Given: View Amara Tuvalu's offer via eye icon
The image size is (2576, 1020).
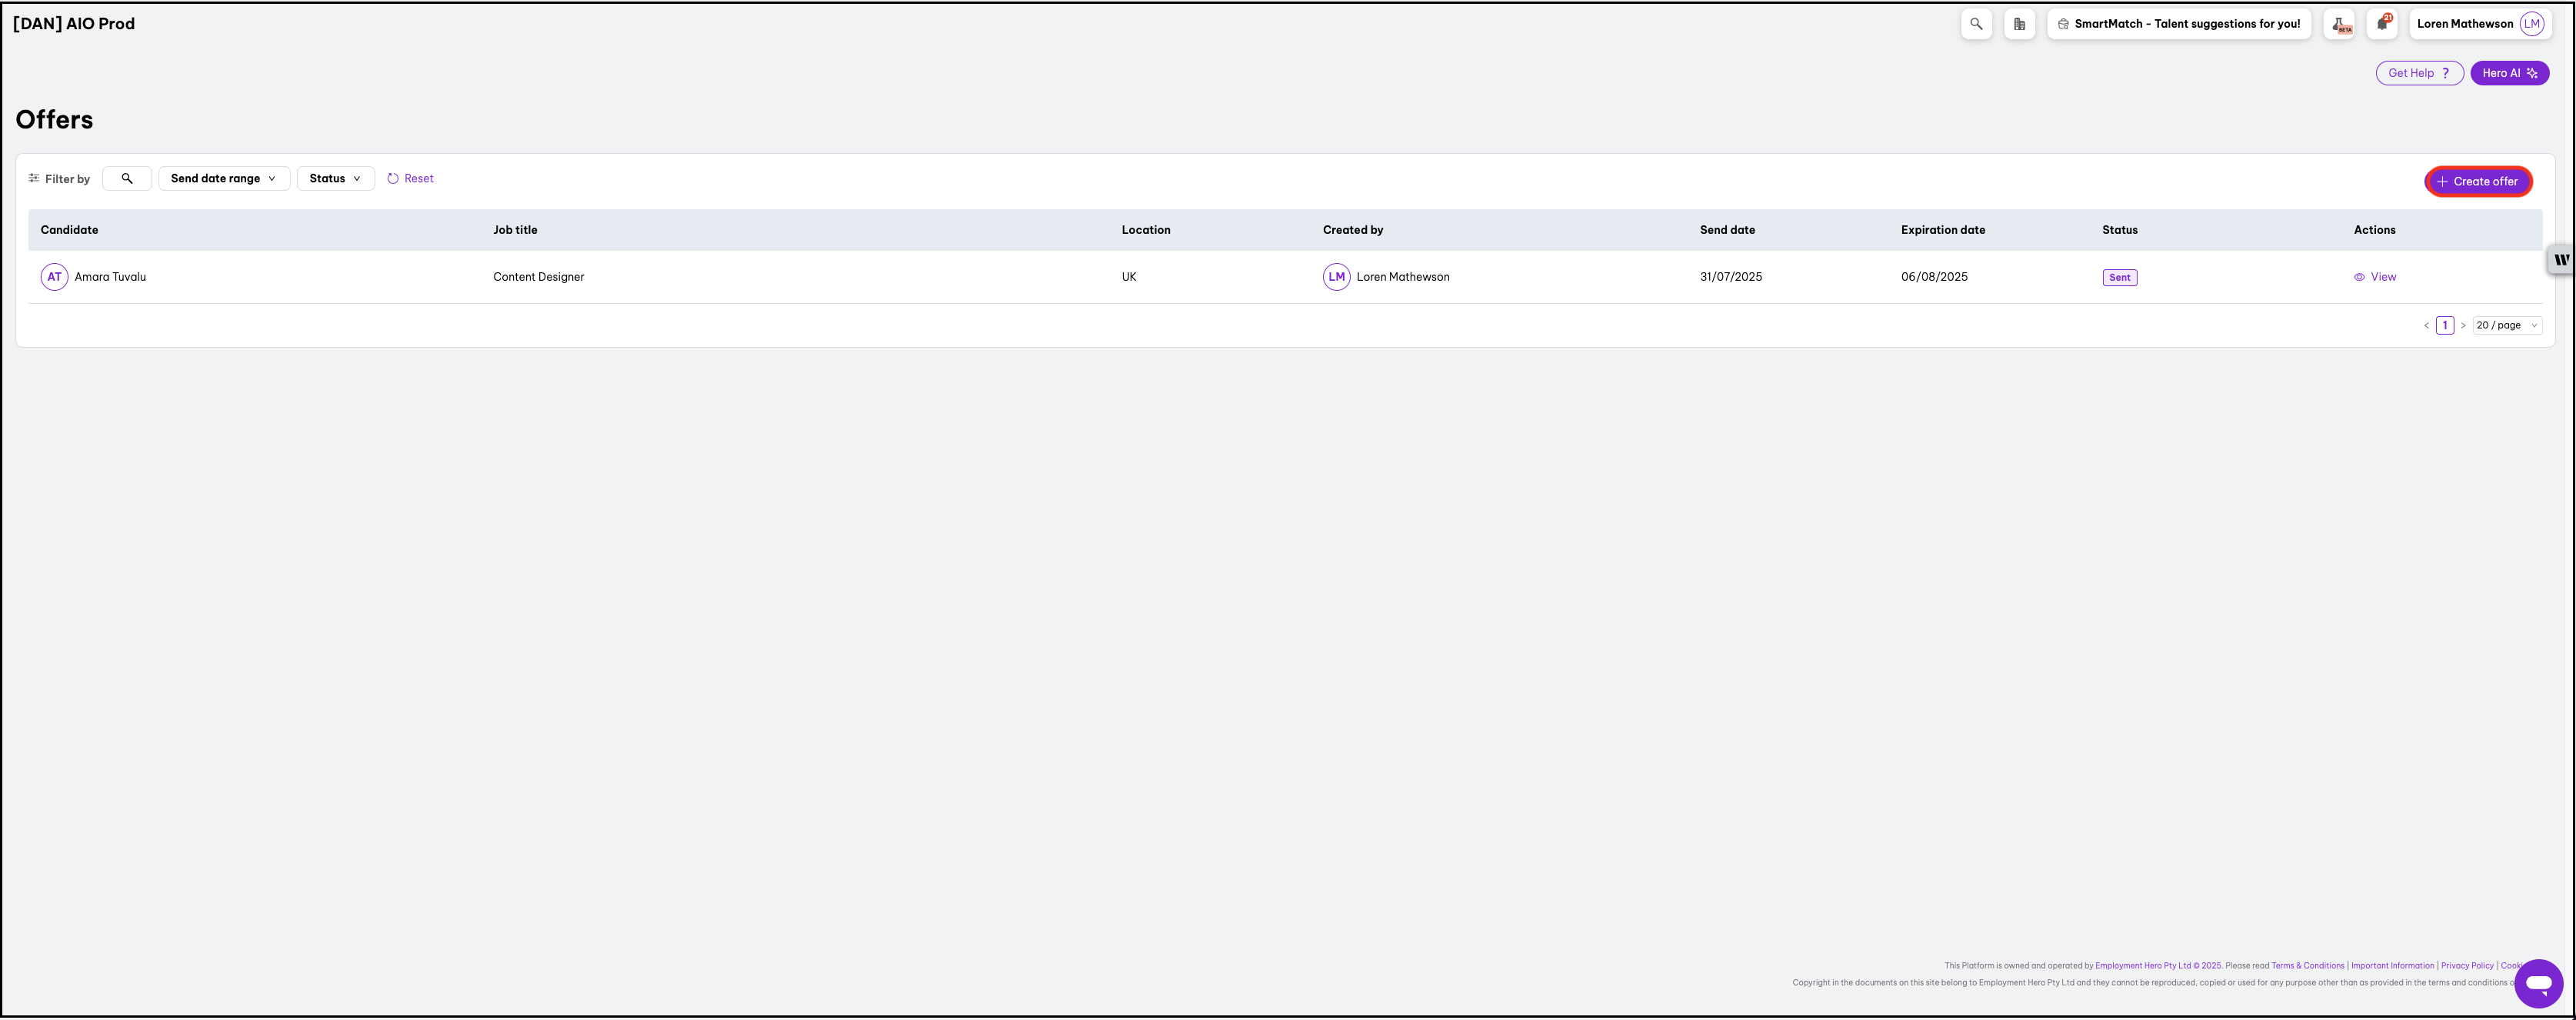Looking at the screenshot, I should point(2359,277).
